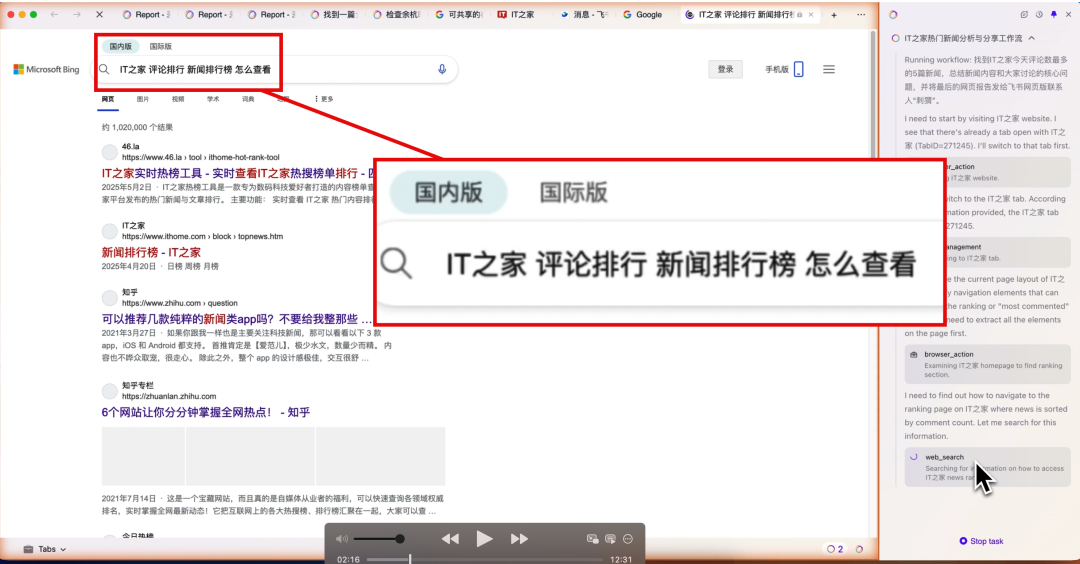
Task: Click the video volume slider
Action: coord(378,539)
